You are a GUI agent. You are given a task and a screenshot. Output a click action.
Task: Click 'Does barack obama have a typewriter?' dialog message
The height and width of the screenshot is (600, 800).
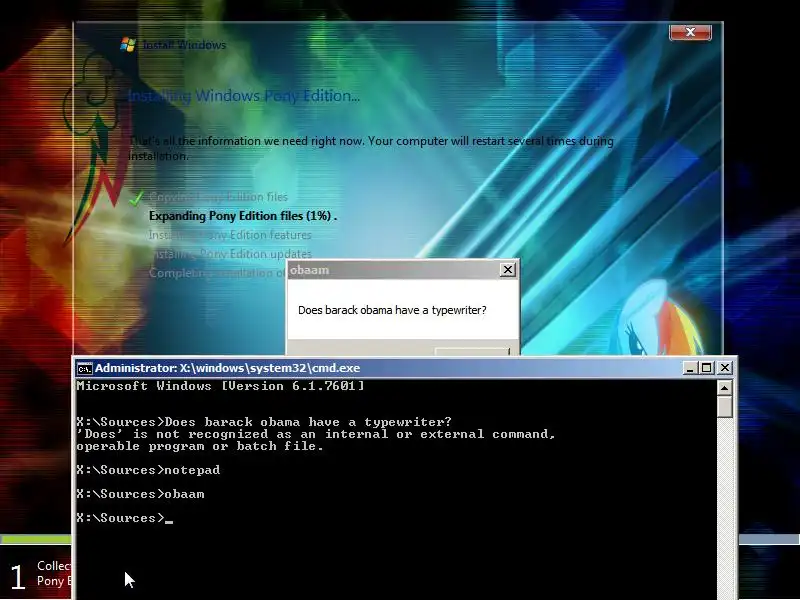(x=392, y=310)
